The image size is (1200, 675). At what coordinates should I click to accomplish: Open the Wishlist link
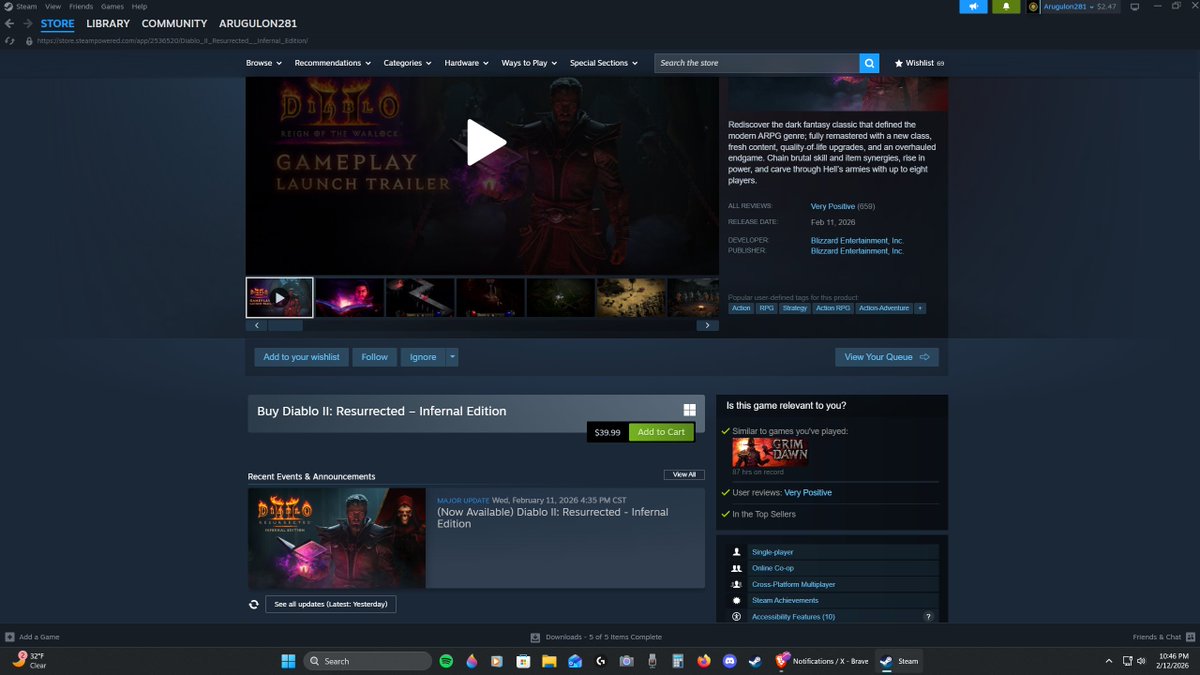tap(919, 63)
